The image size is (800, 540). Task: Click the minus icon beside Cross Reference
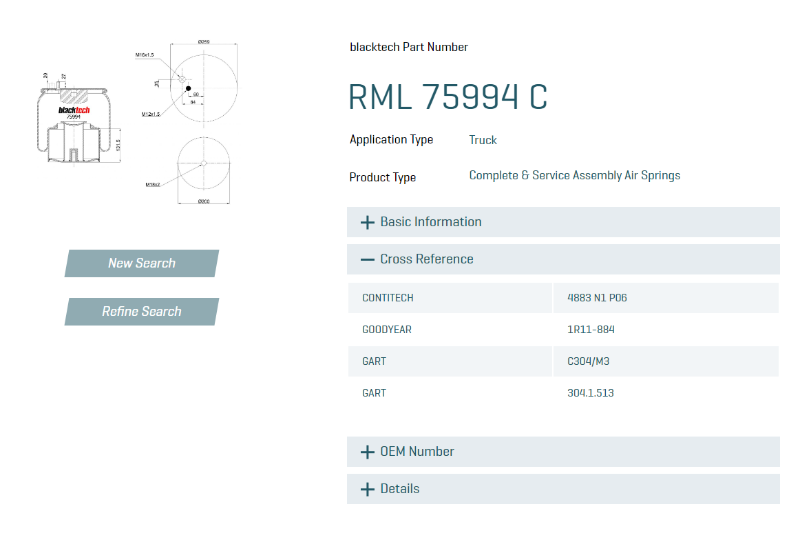367,260
